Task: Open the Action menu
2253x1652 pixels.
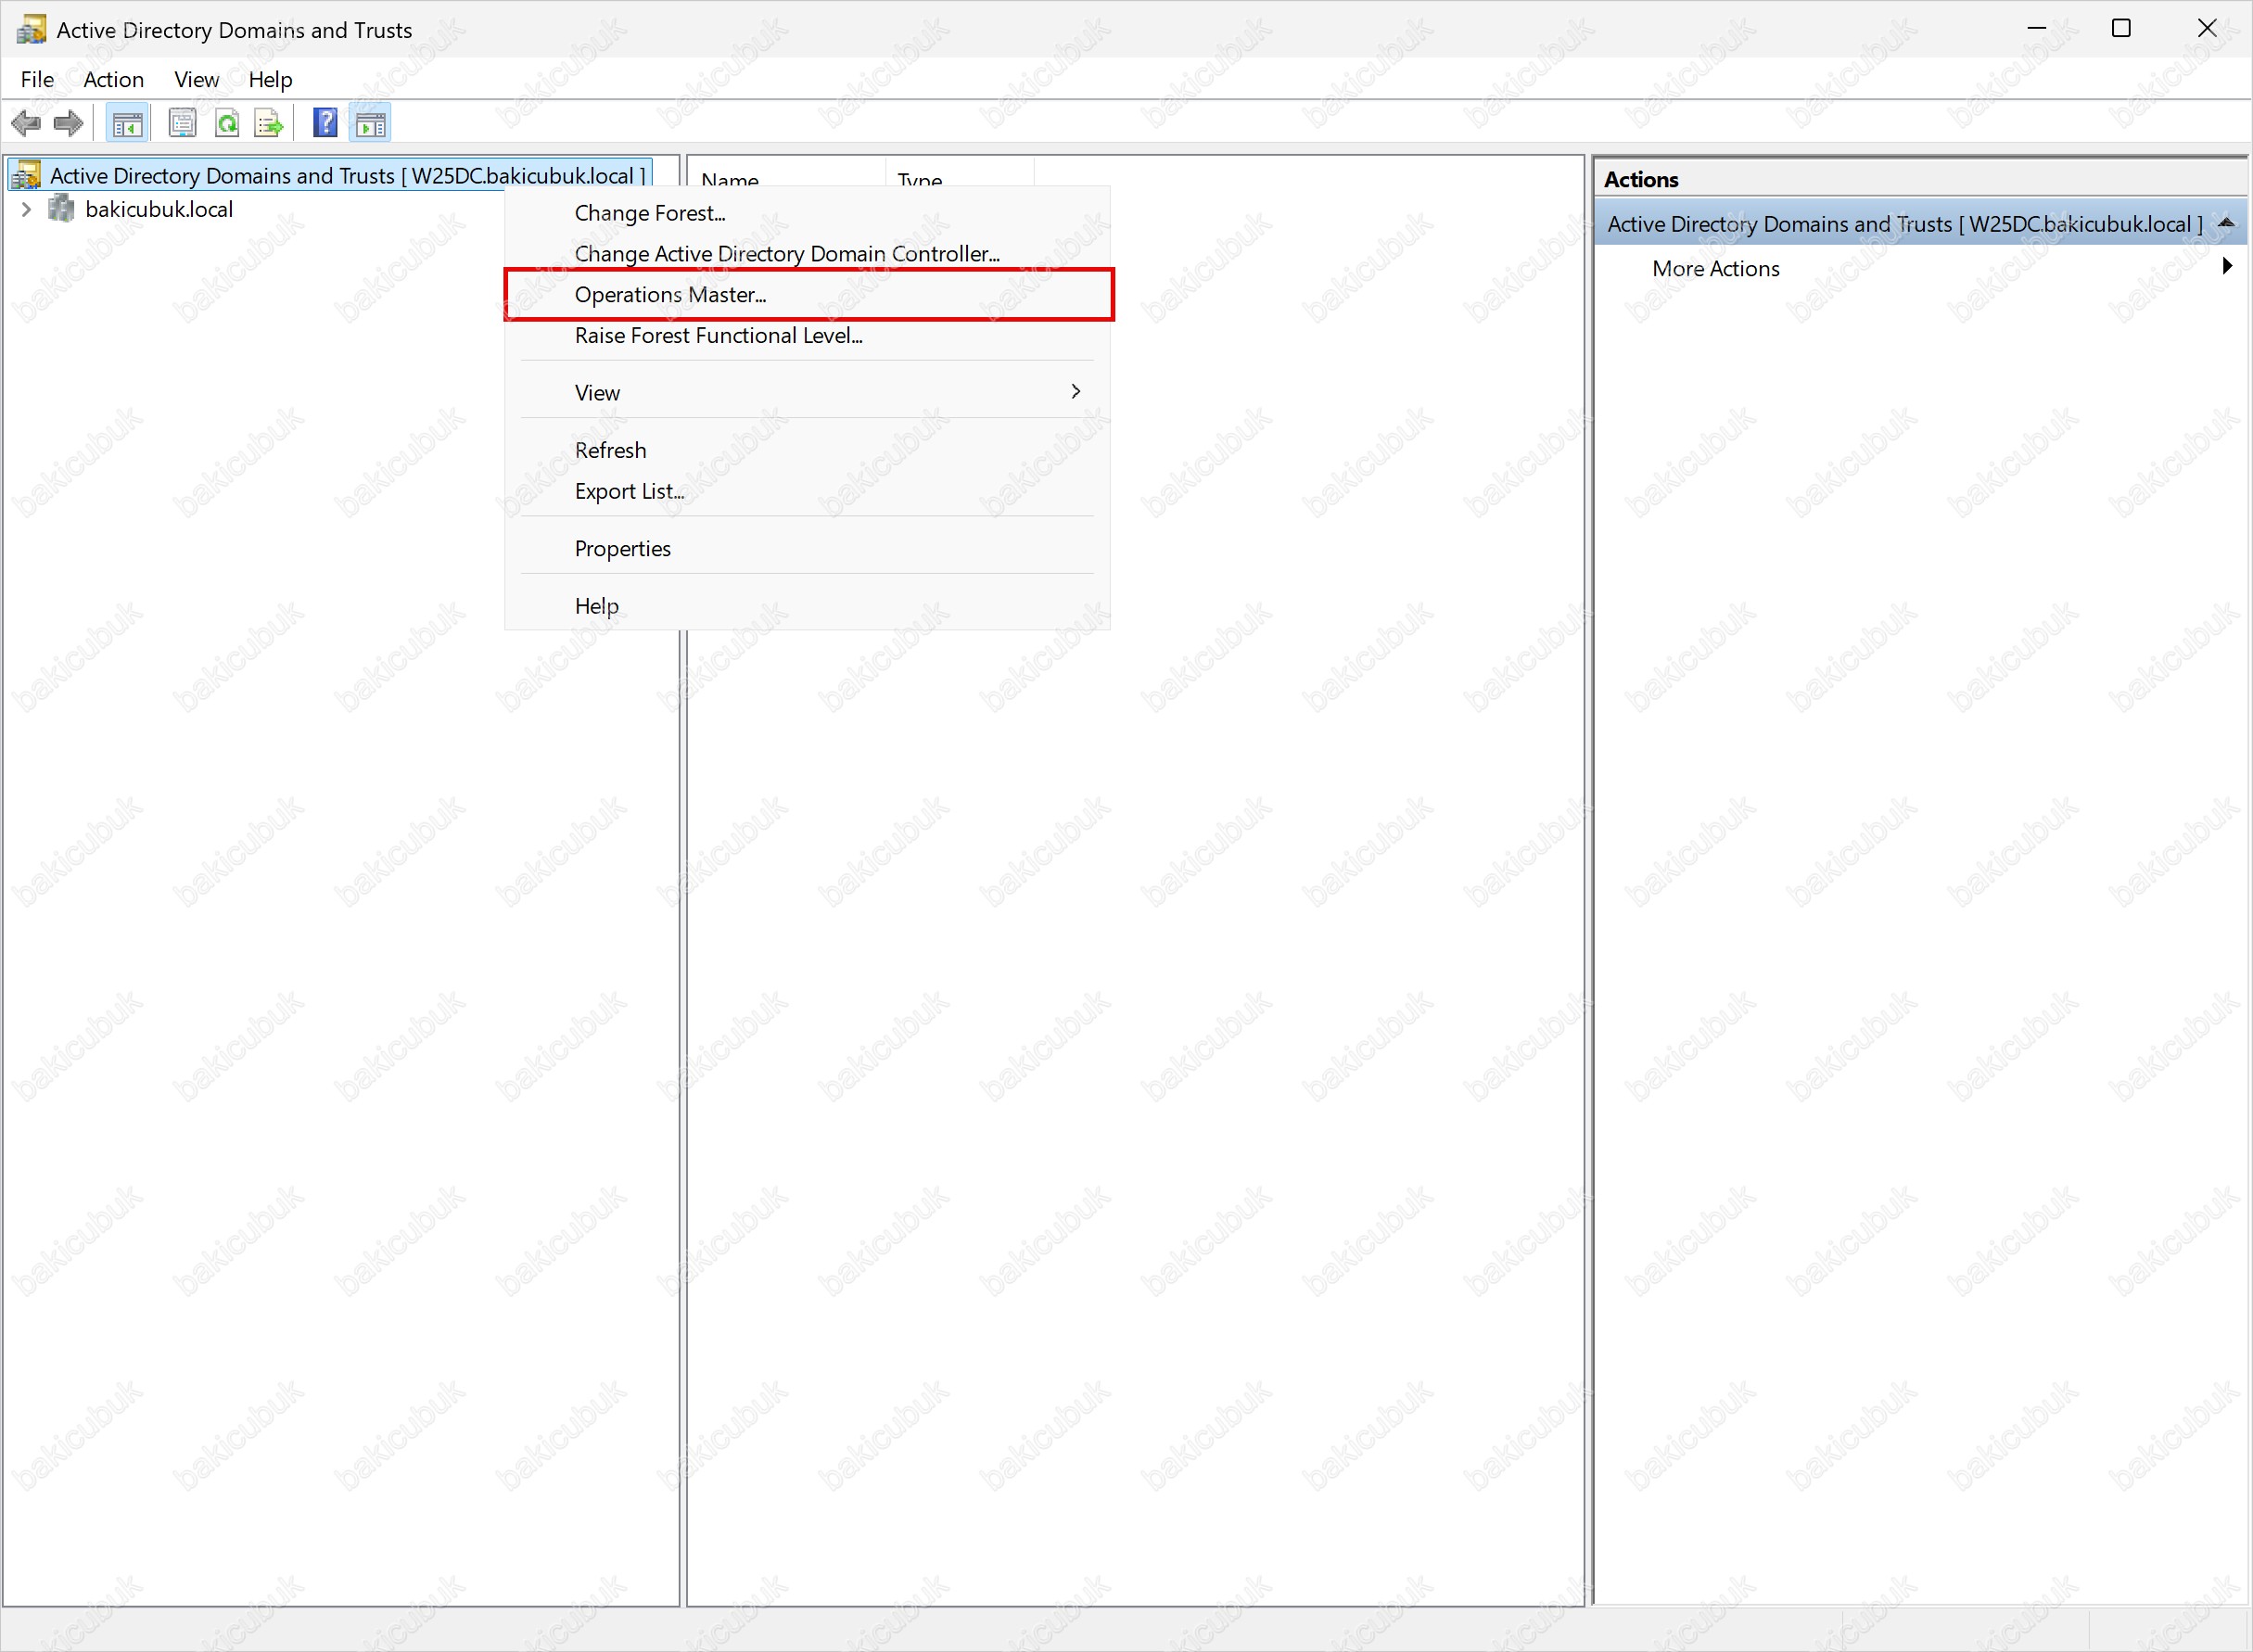Action: pos(113,79)
